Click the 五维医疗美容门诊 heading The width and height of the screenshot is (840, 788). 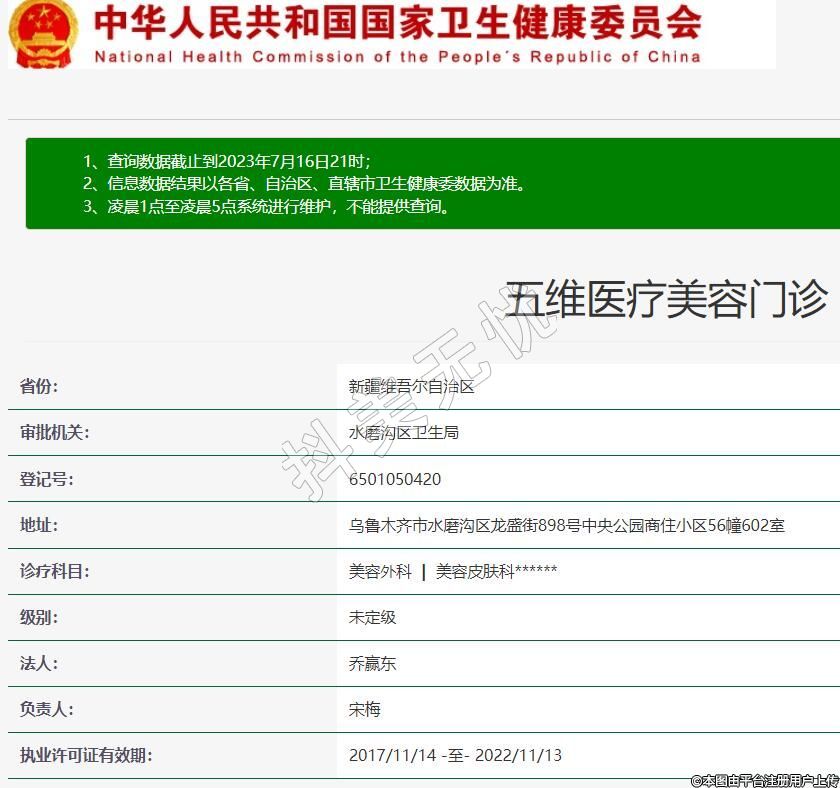pyautogui.click(x=666, y=299)
